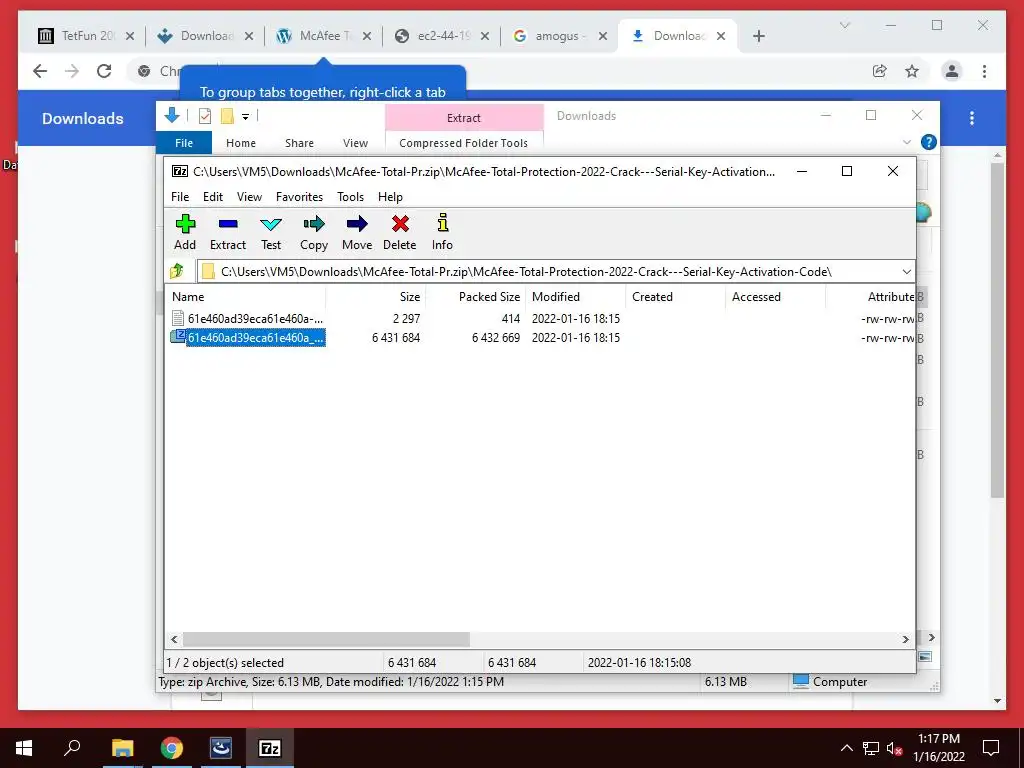Screen dimensions: 1024x768
Task: Open the Home tab in Explorer ribbon
Action: click(x=241, y=143)
